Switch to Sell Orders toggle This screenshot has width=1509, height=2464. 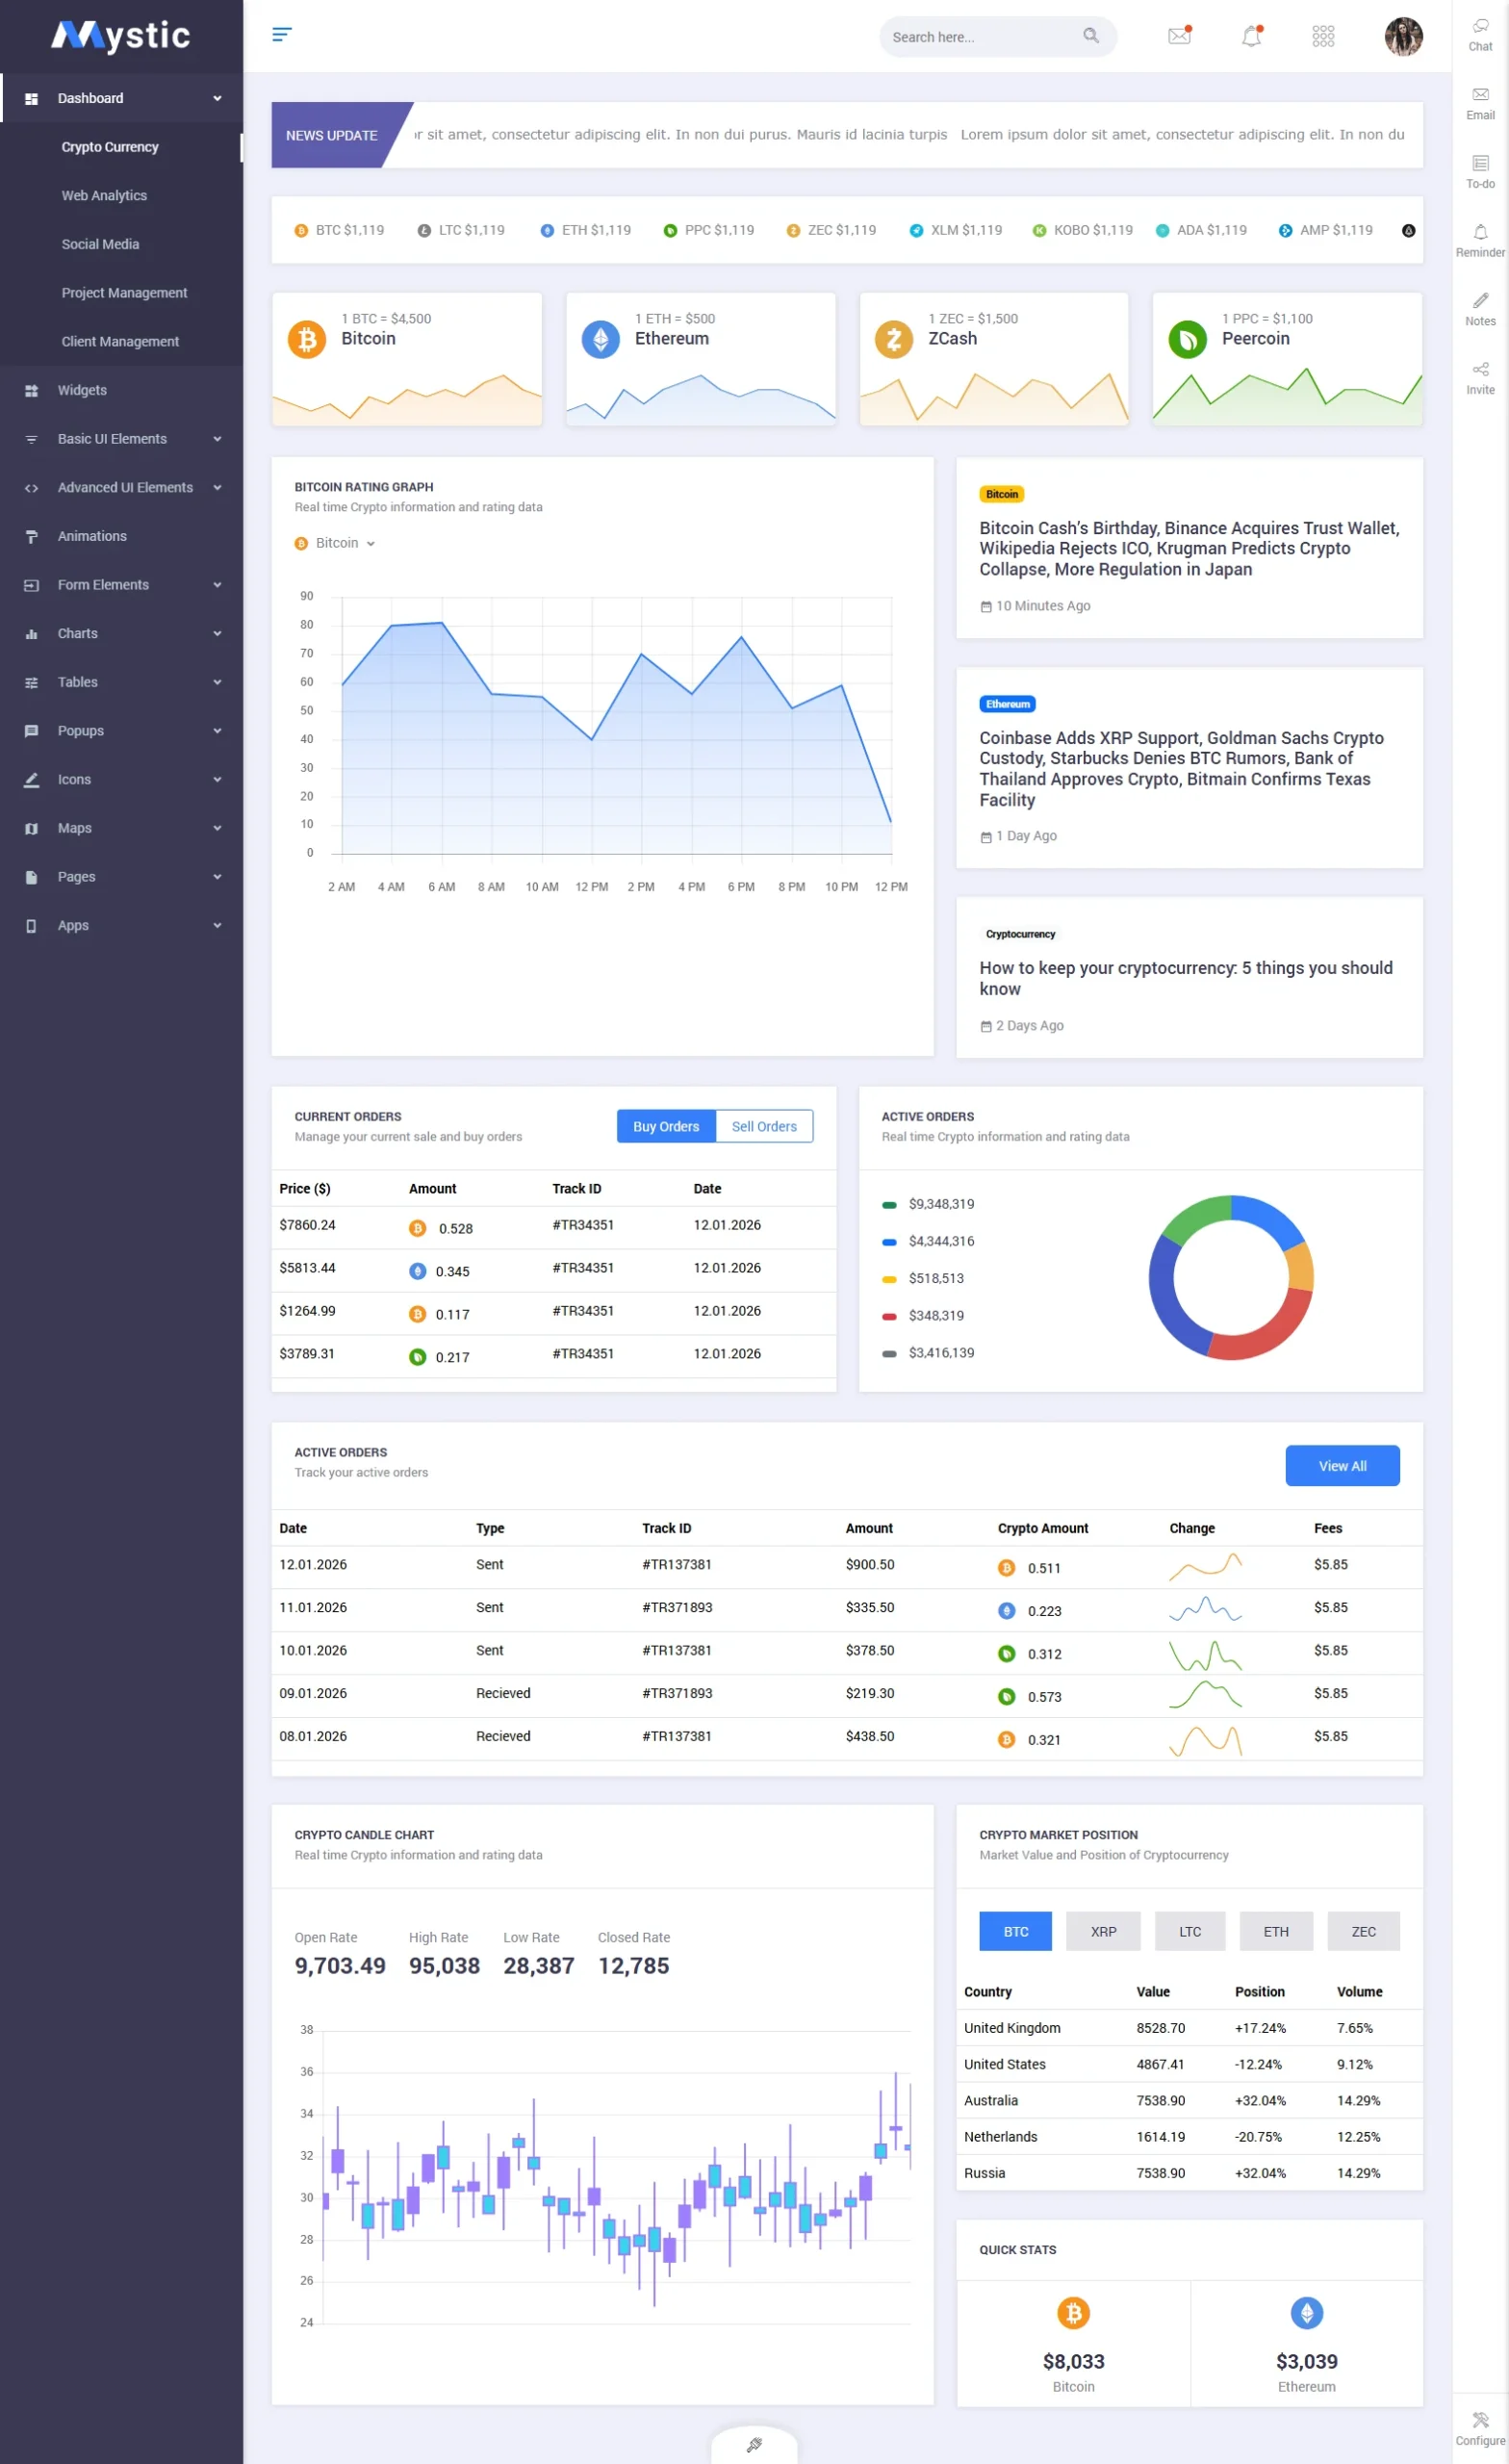tap(764, 1126)
